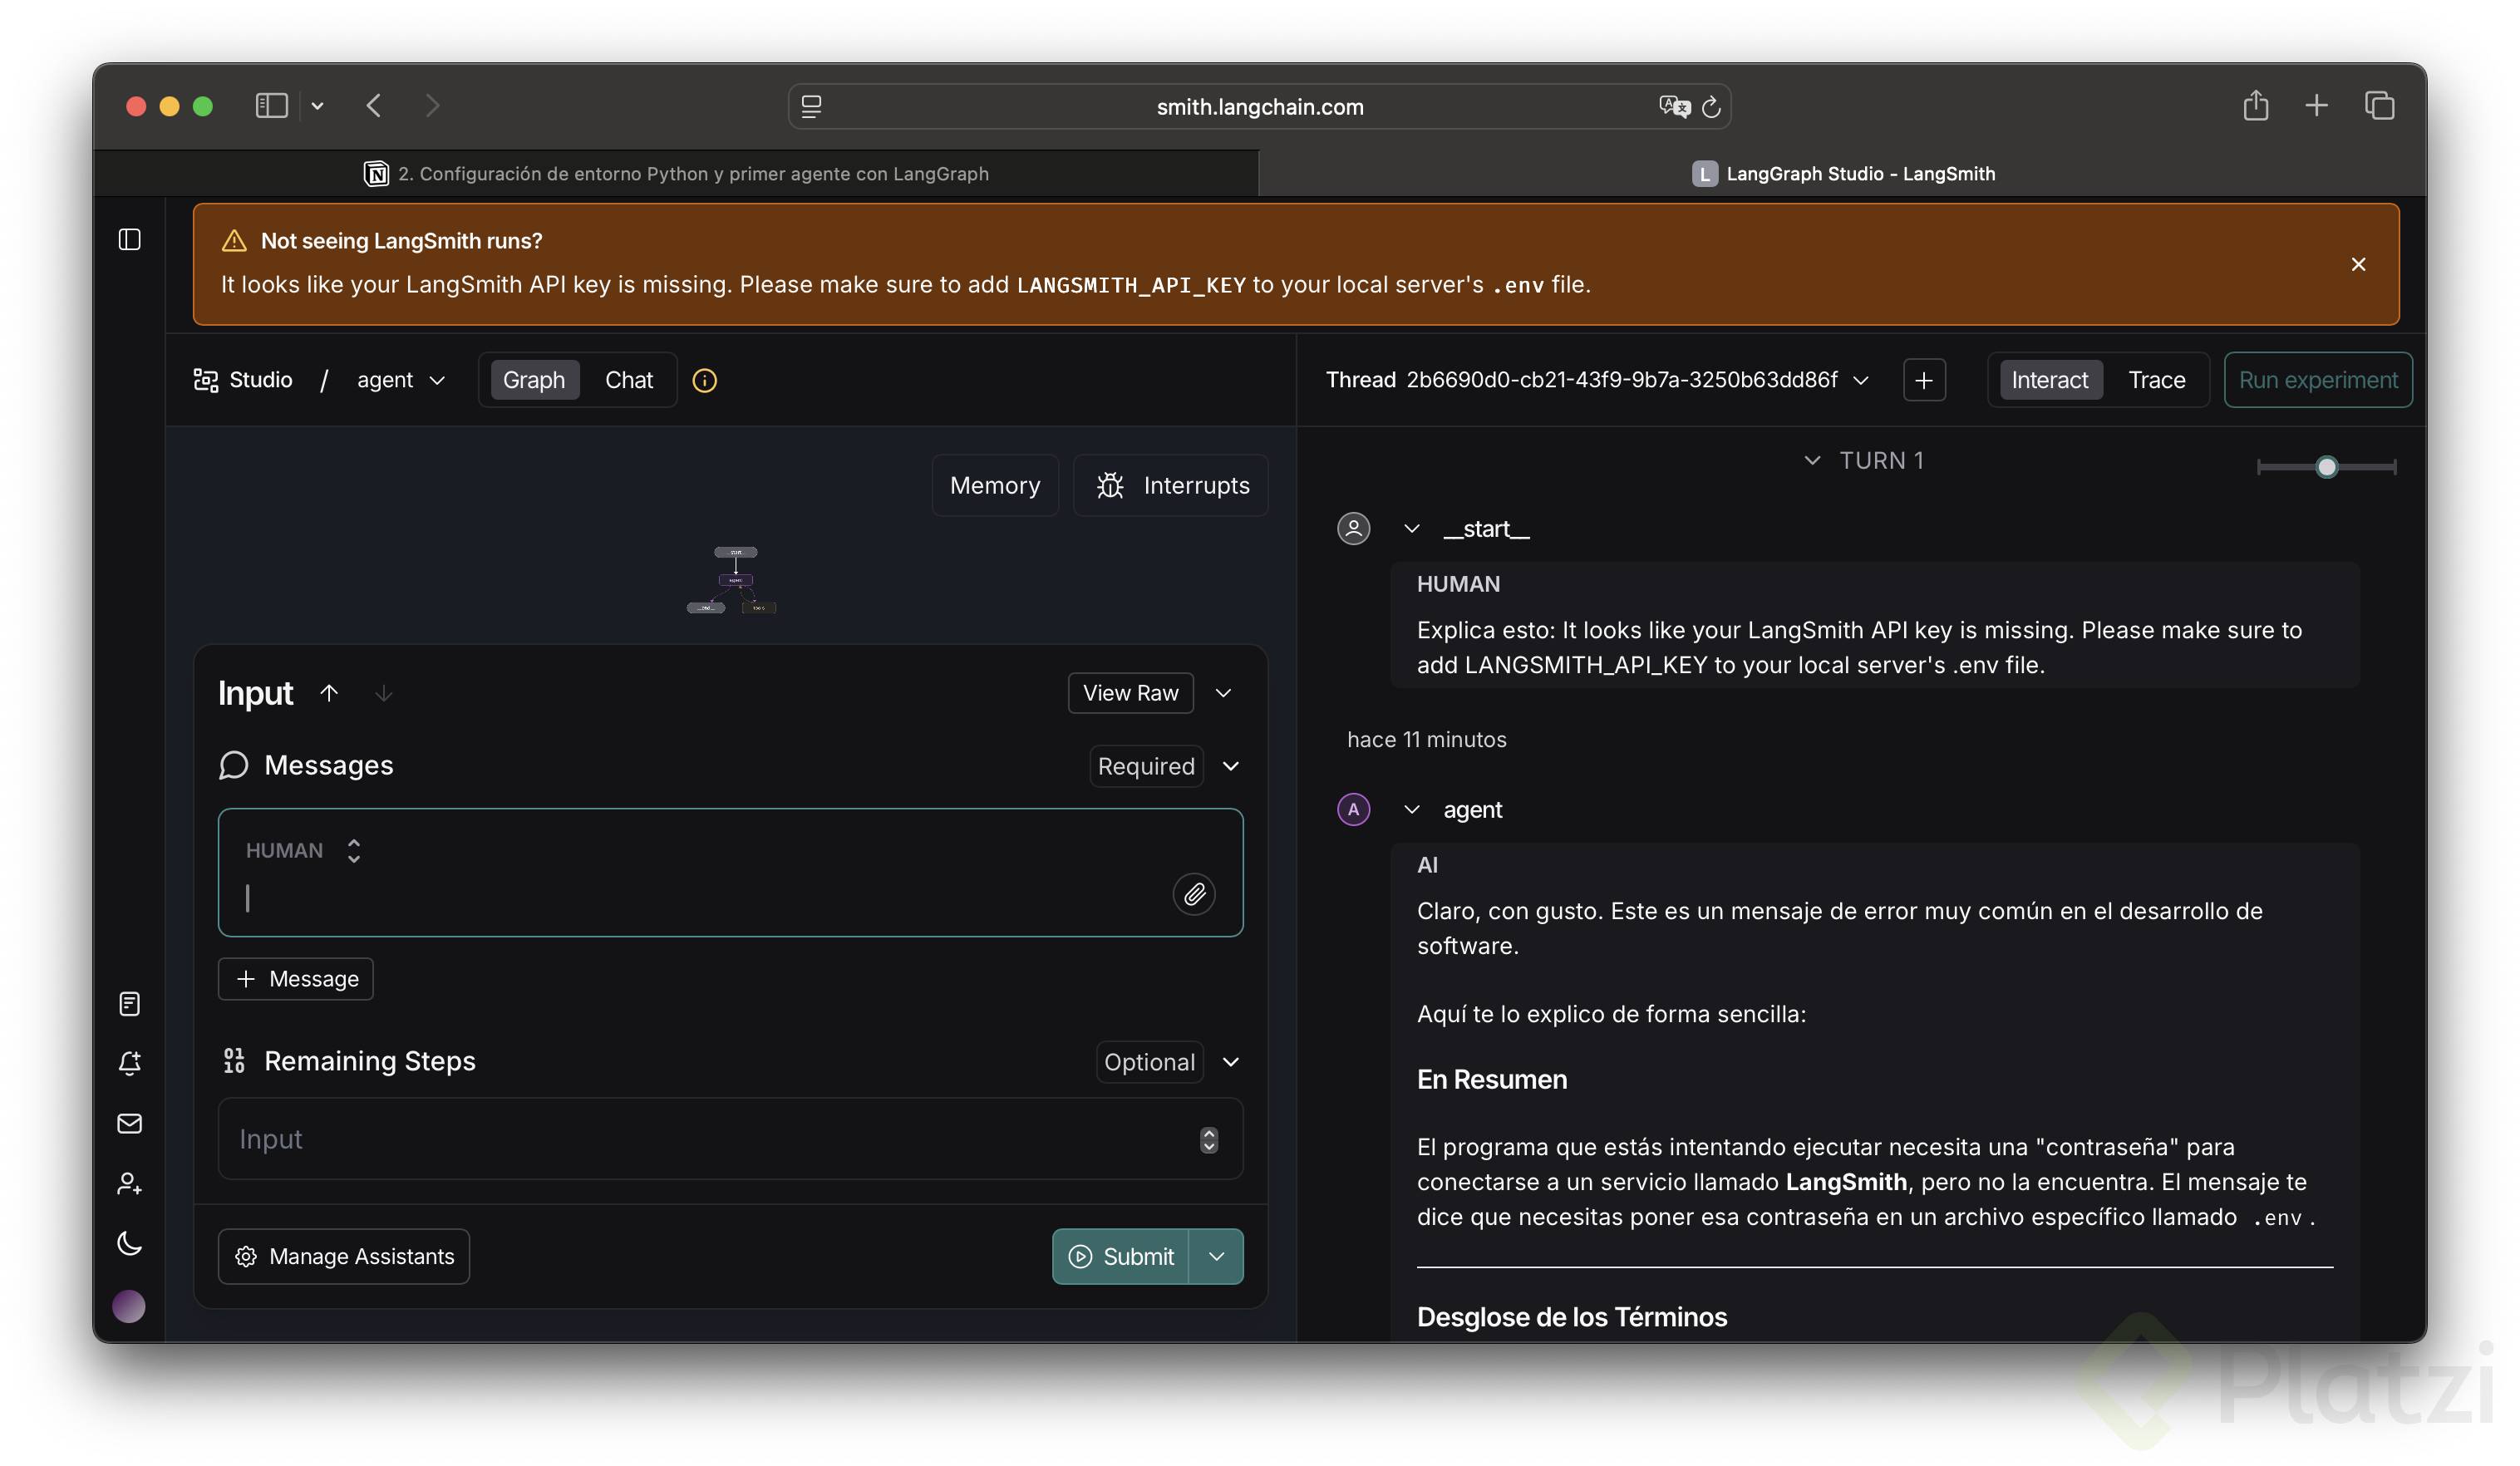Image resolution: width=2520 pixels, height=1466 pixels.
Task: Open the notifications bell icon in sidebar
Action: 130,1063
